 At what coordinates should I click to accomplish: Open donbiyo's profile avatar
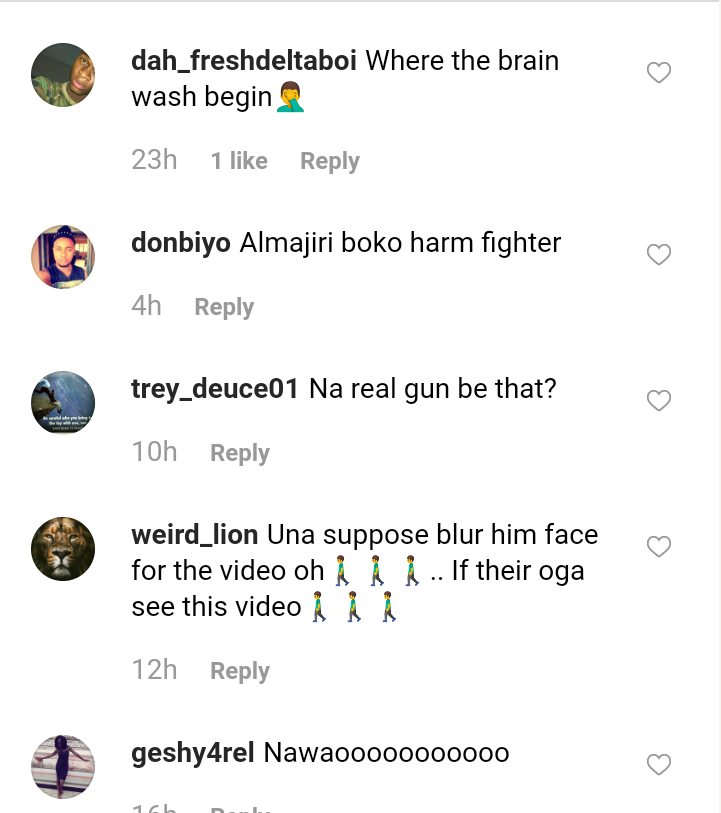[x=63, y=257]
